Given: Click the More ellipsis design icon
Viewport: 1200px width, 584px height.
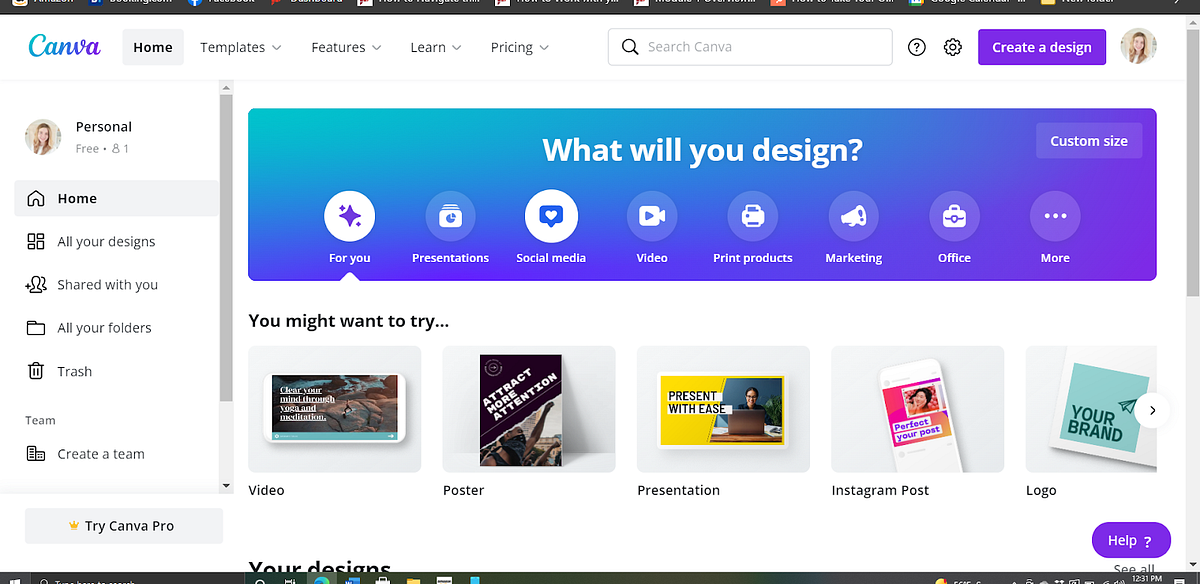Looking at the screenshot, I should coord(1055,215).
